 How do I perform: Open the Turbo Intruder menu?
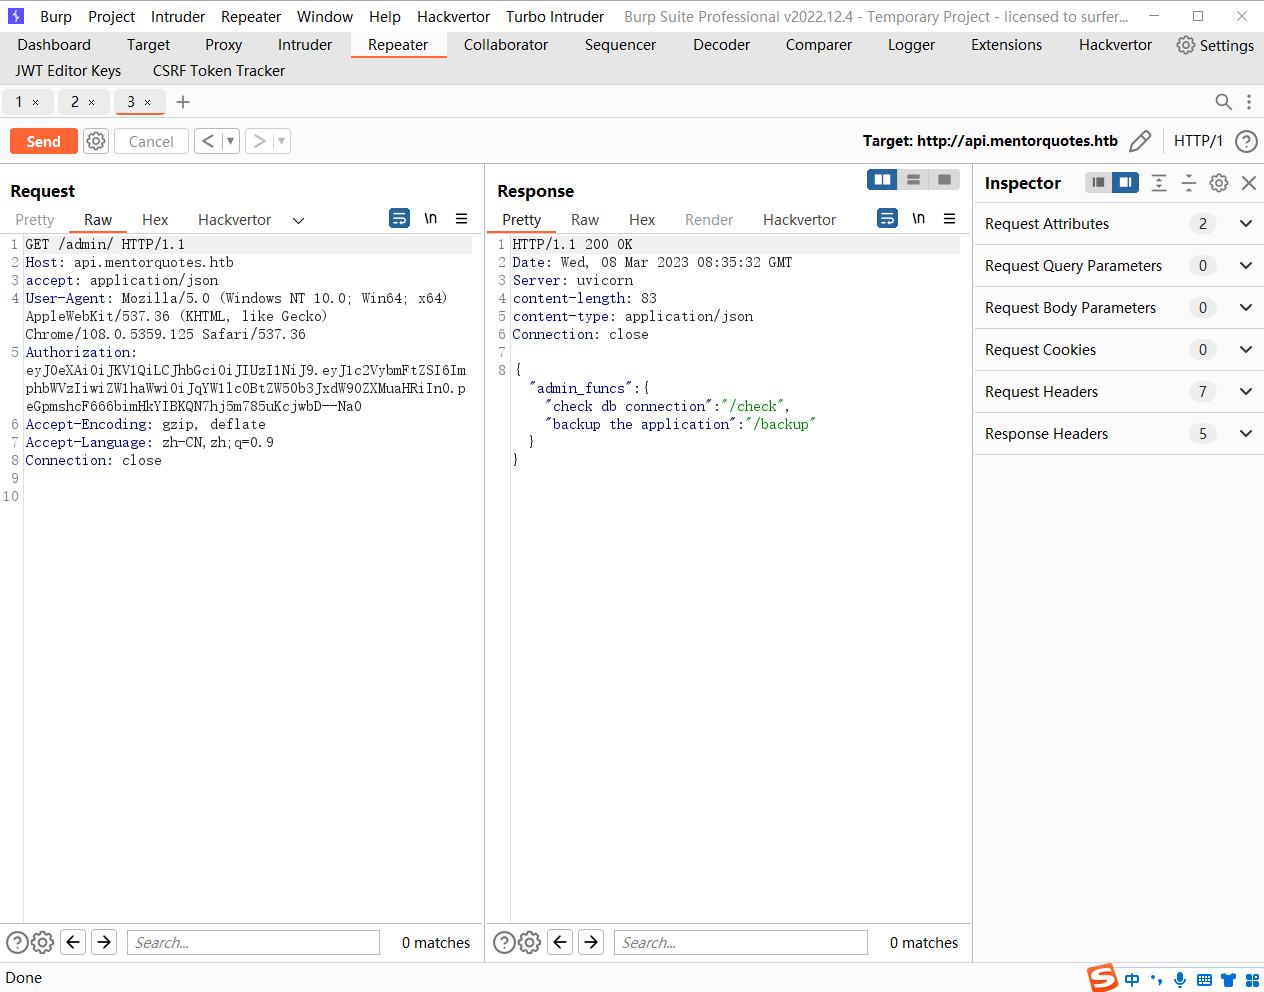[555, 17]
